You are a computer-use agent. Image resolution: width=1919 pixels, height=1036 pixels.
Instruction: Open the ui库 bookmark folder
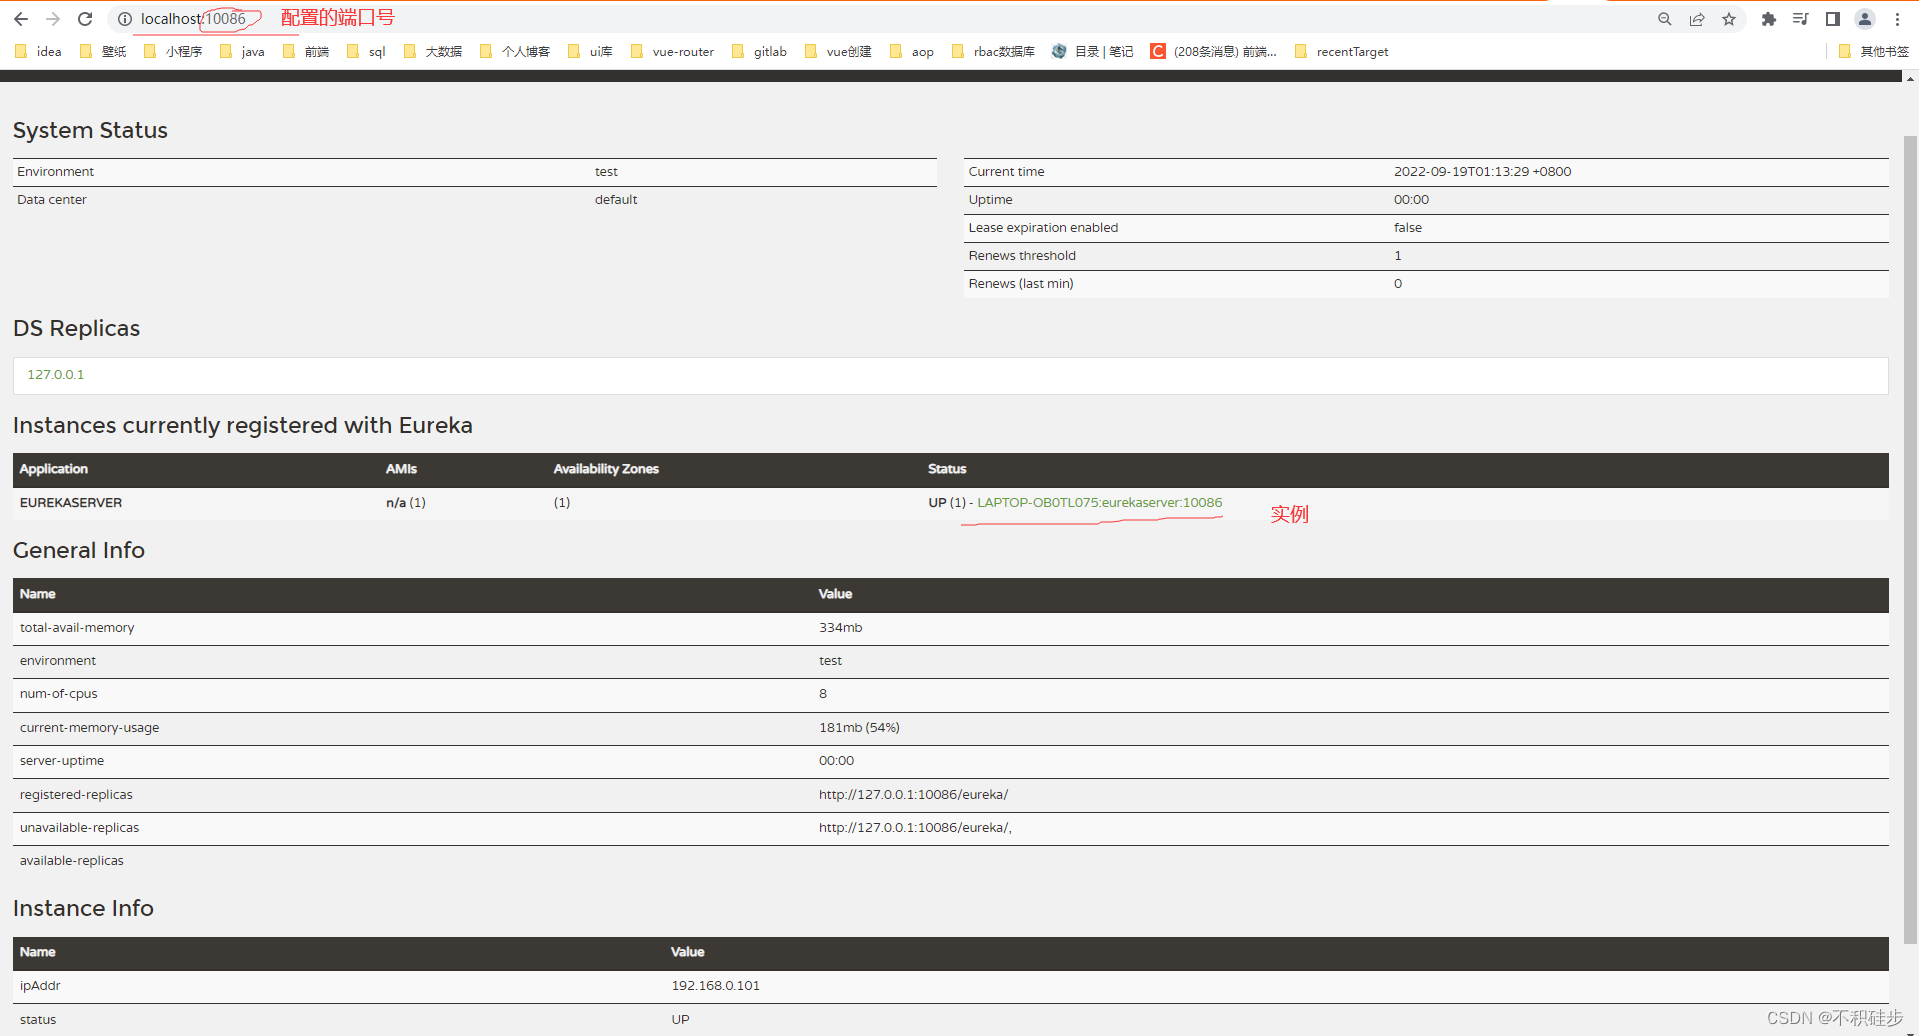pyautogui.click(x=590, y=52)
